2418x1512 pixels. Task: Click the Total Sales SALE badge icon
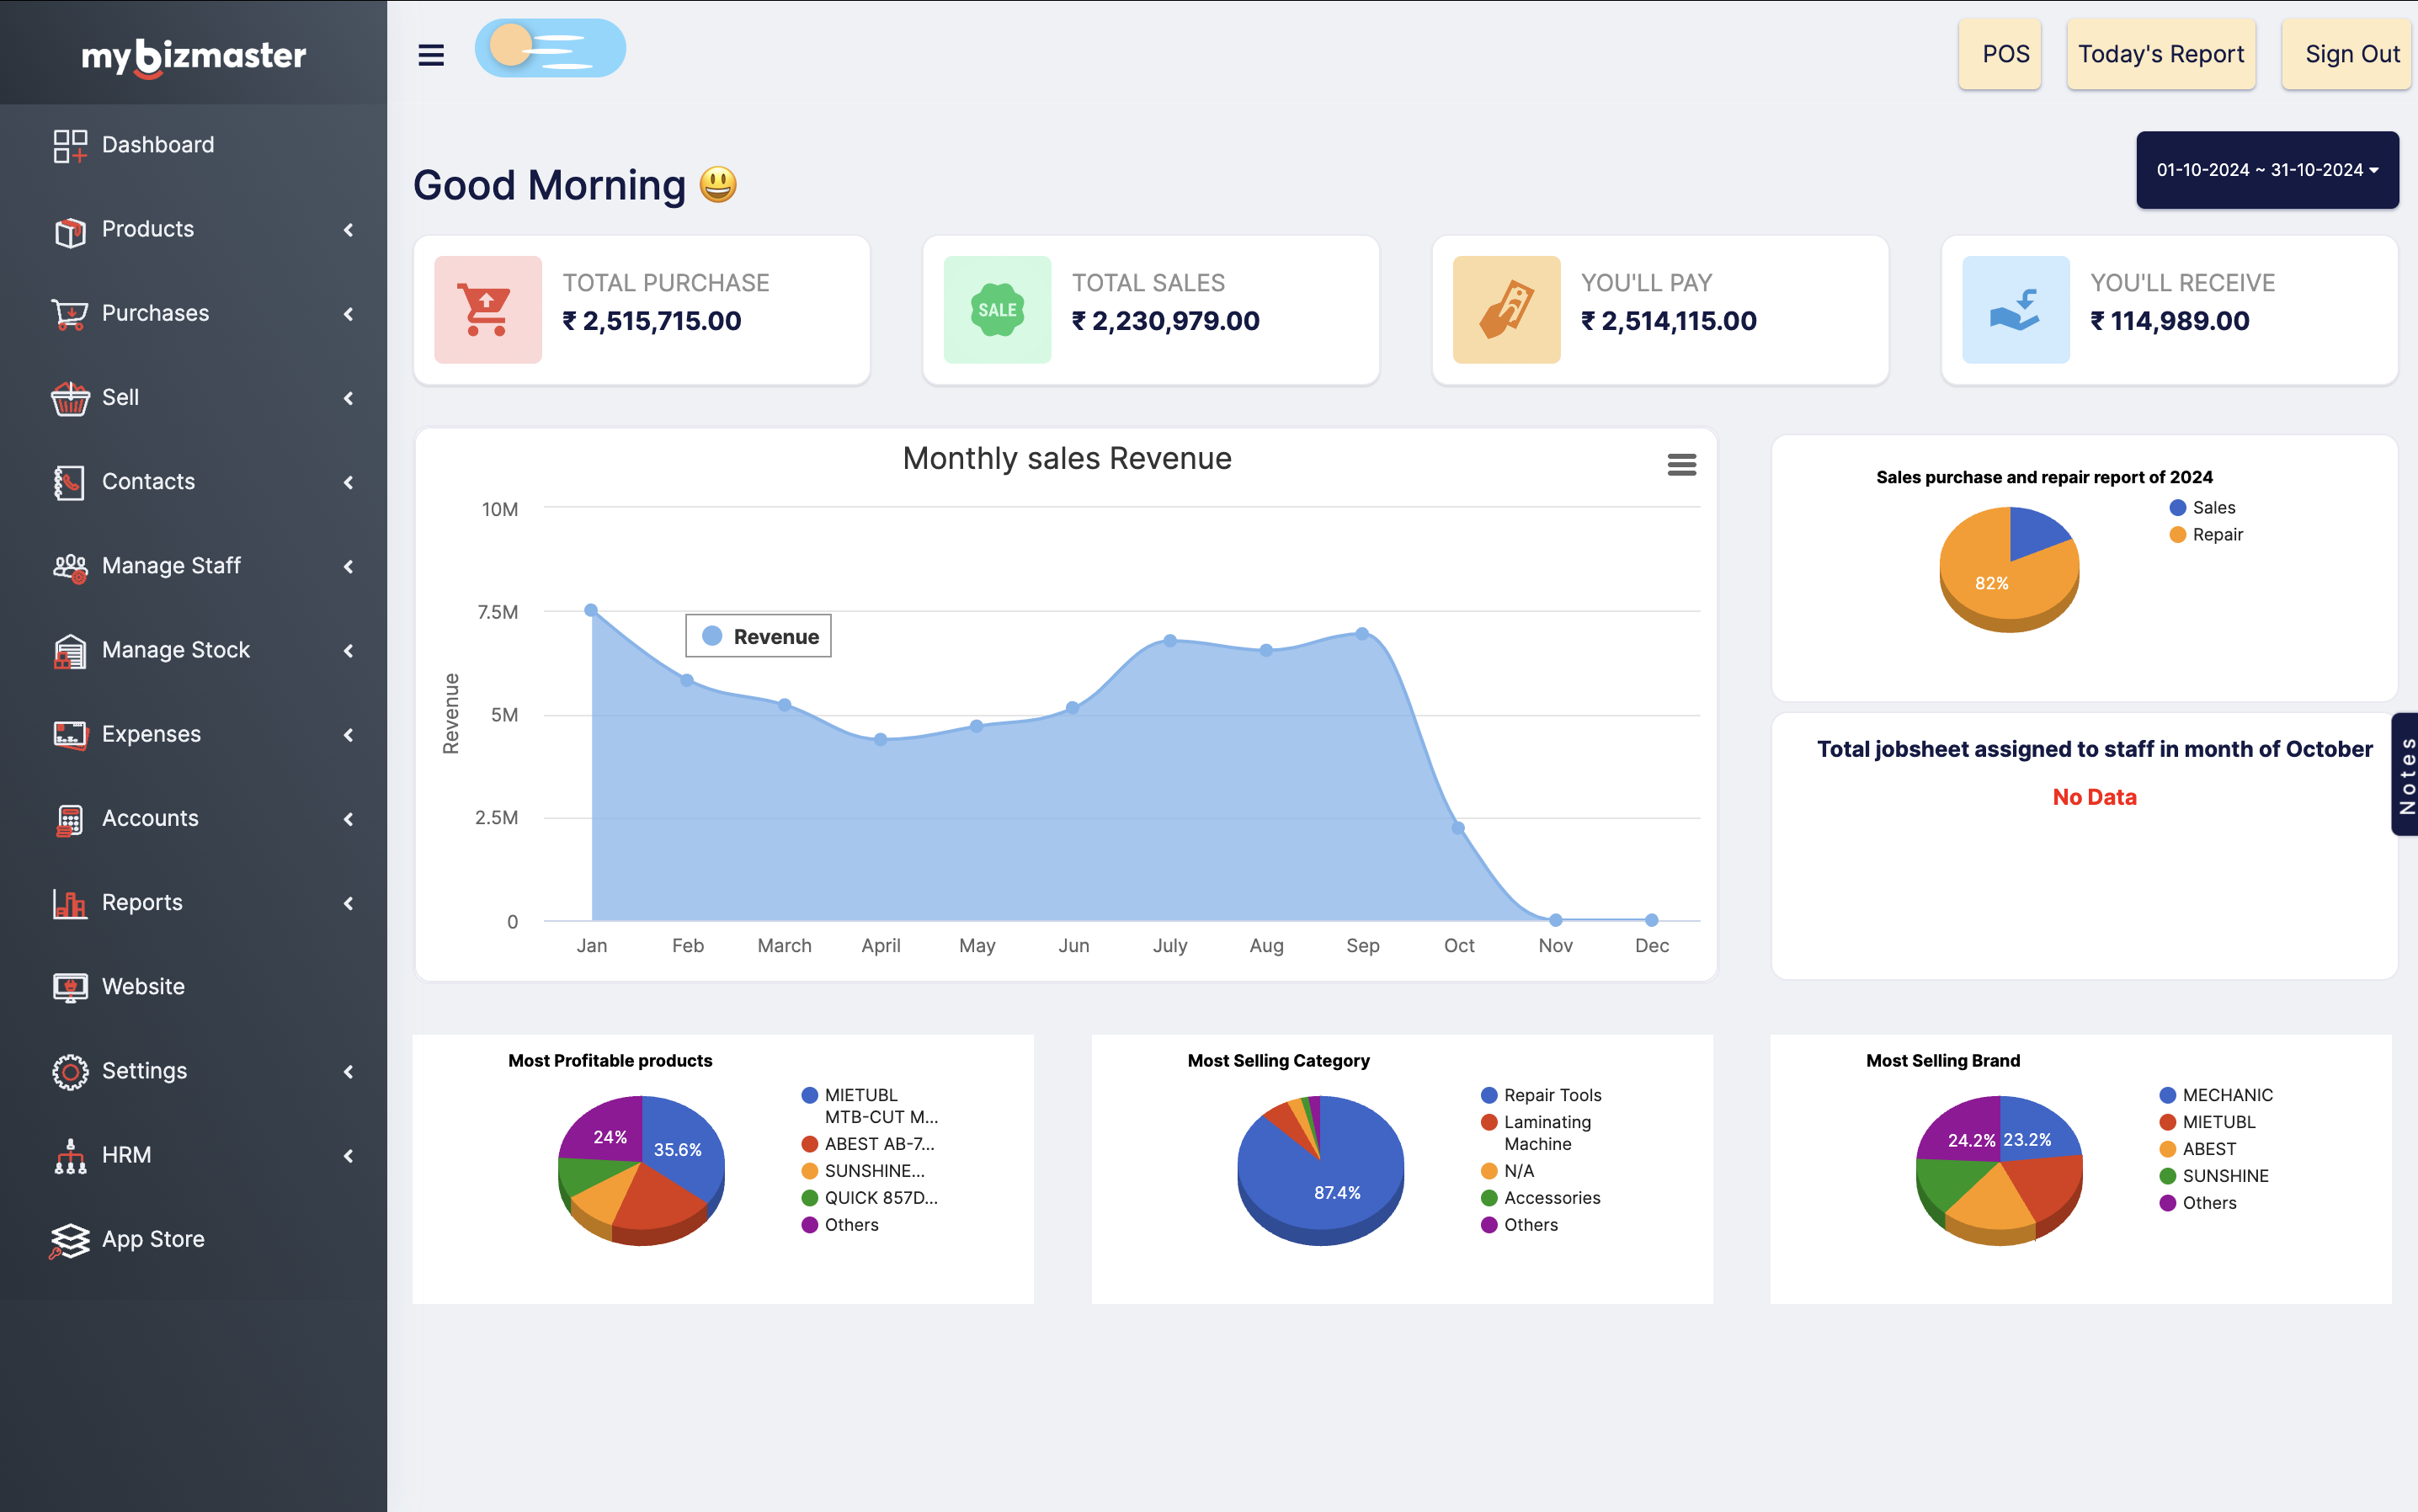click(x=997, y=310)
